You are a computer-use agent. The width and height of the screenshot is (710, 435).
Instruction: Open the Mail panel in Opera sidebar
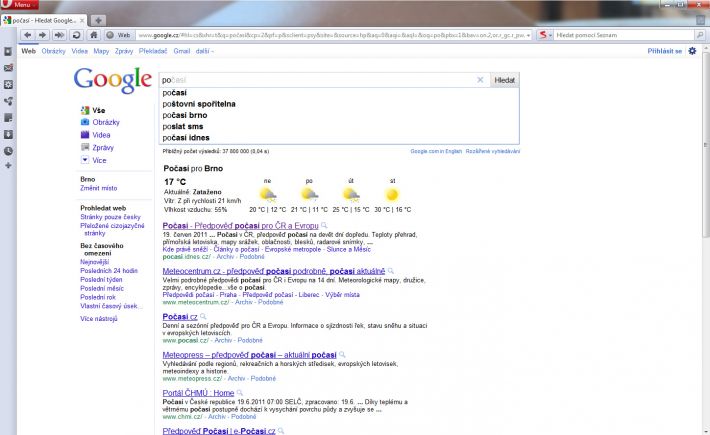click(8, 68)
